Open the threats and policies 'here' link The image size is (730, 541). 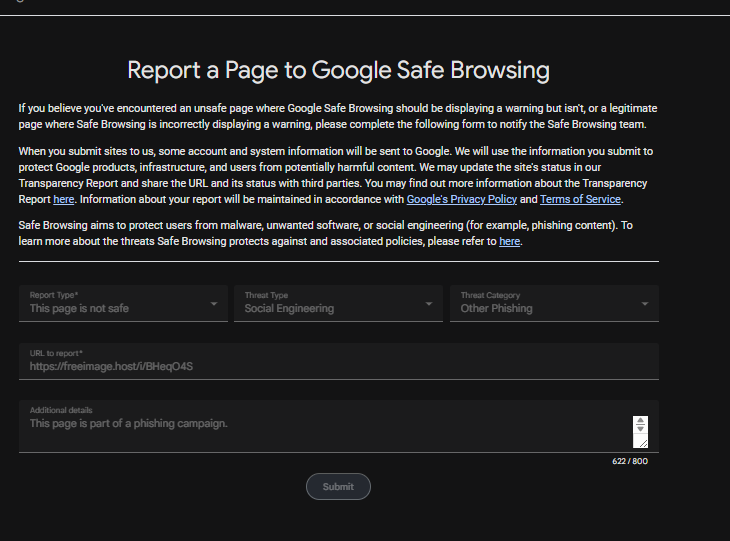509,241
